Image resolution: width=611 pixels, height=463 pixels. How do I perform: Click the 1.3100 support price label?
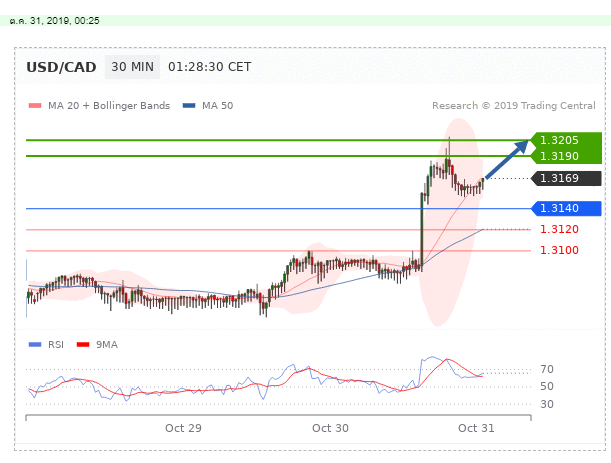tap(559, 250)
